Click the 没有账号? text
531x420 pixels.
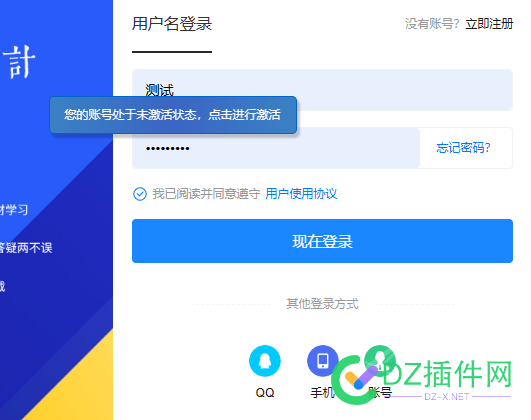[432, 24]
